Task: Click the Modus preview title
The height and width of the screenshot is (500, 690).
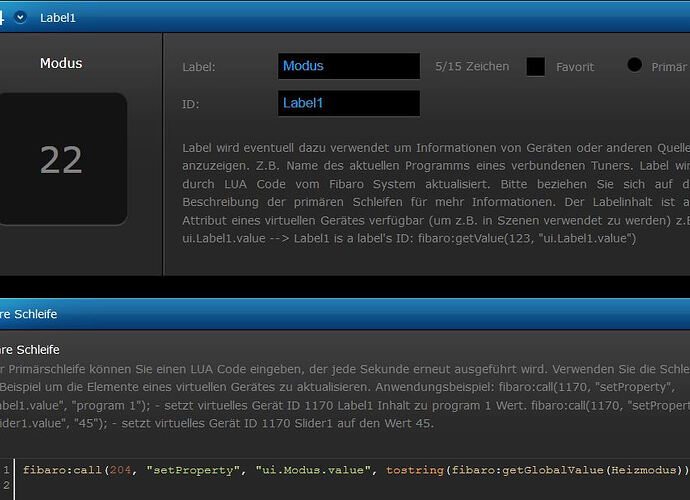Action: (61, 63)
